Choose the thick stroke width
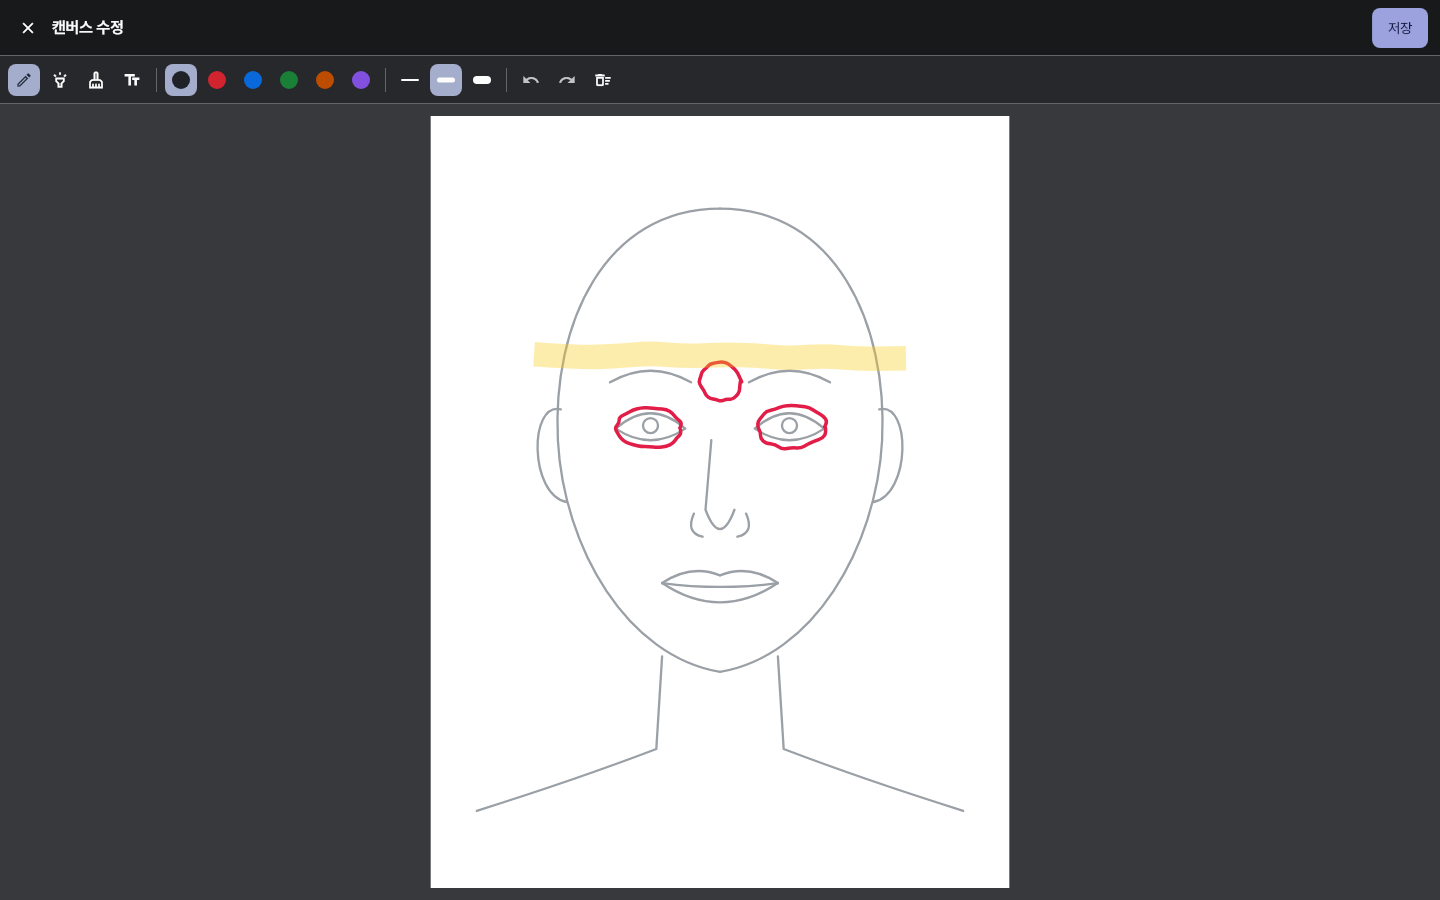Image resolution: width=1440 pixels, height=900 pixels. pyautogui.click(x=482, y=80)
